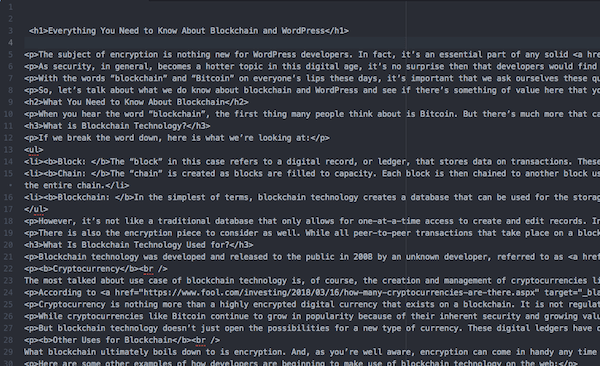Click the h3 'What is Blockchain Technology?' line
The image size is (600, 366).
pos(117,126)
